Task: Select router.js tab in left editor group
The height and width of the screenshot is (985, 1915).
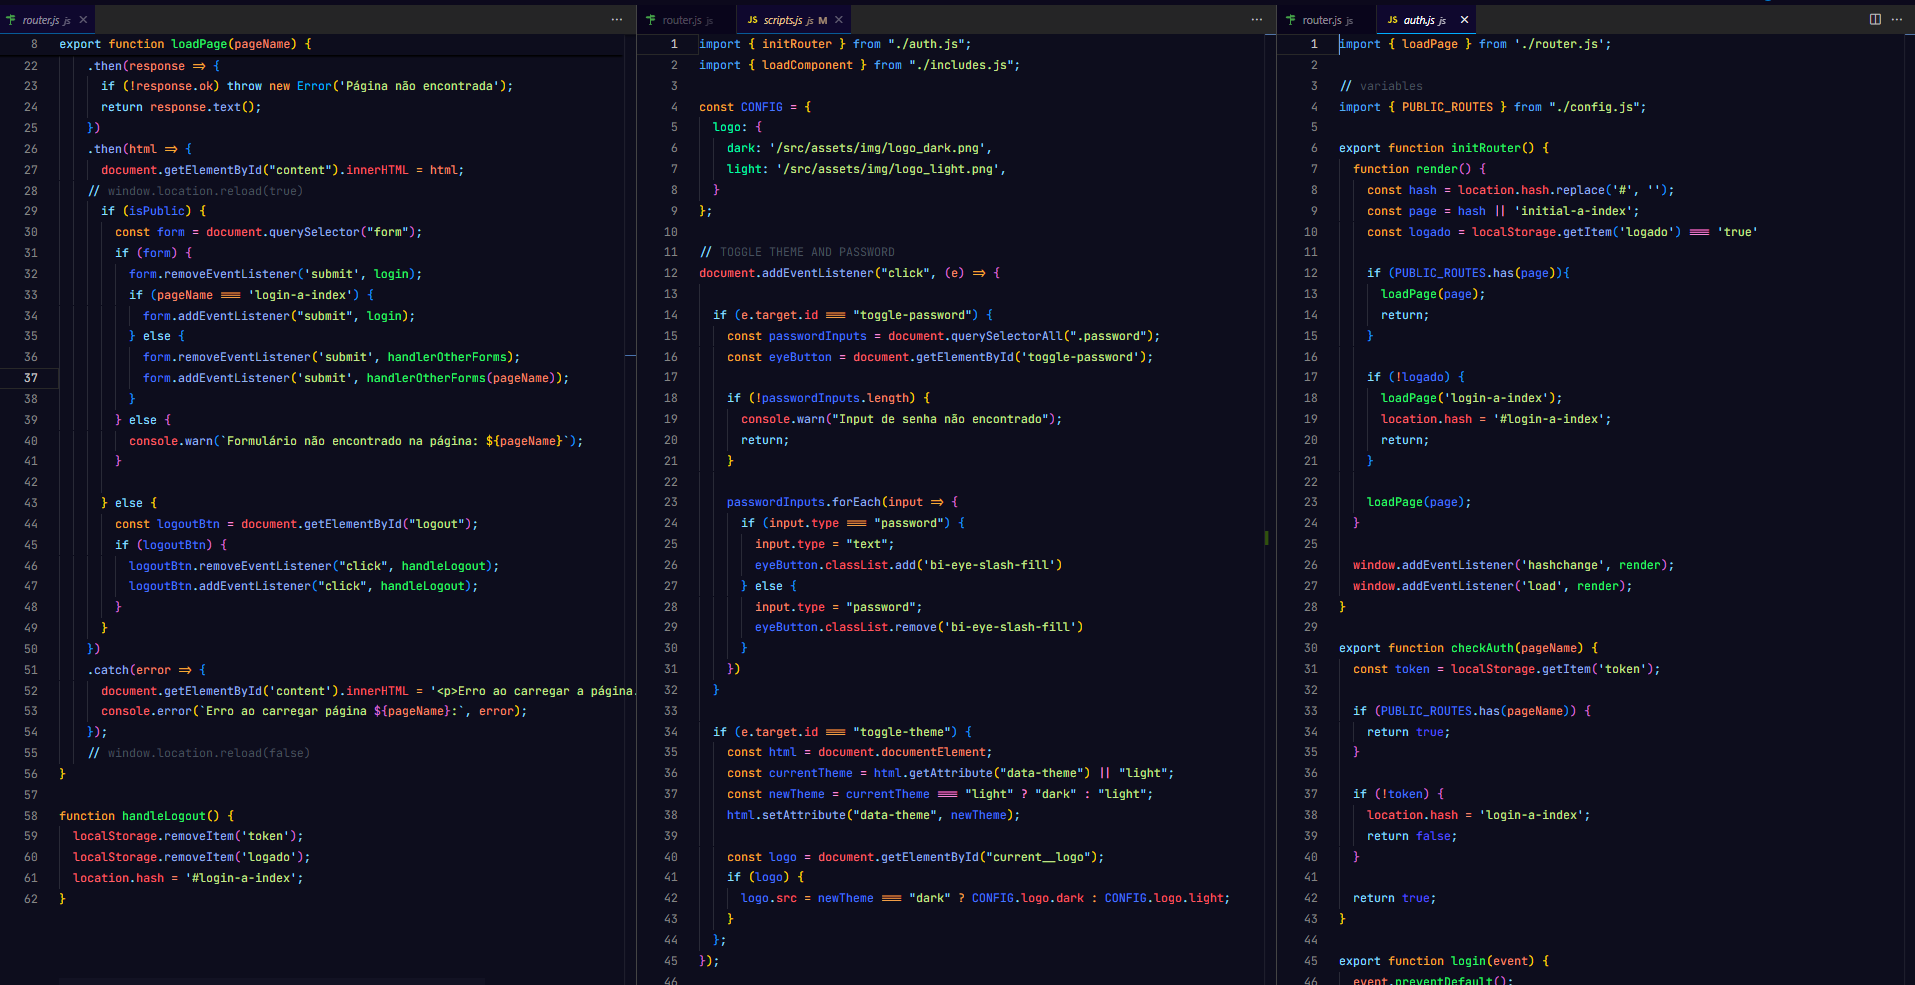Action: [47, 20]
